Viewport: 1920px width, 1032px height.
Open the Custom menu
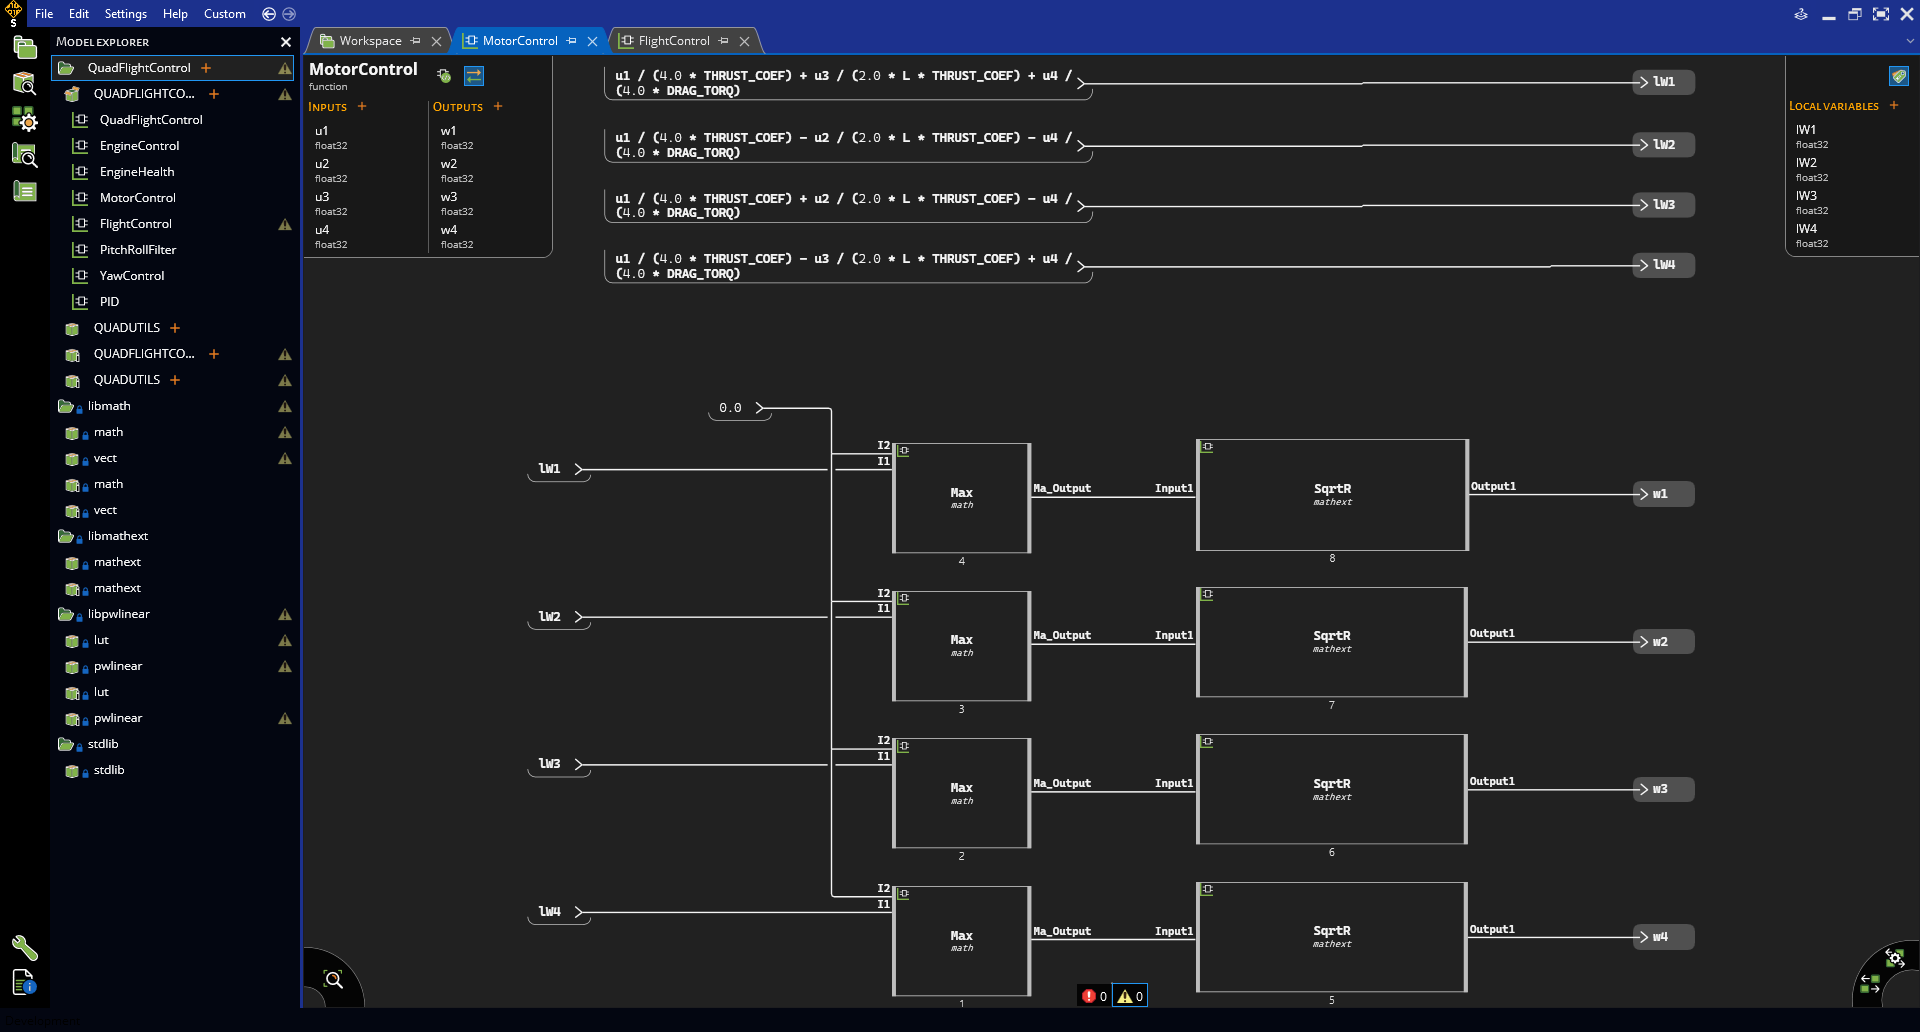coord(225,14)
